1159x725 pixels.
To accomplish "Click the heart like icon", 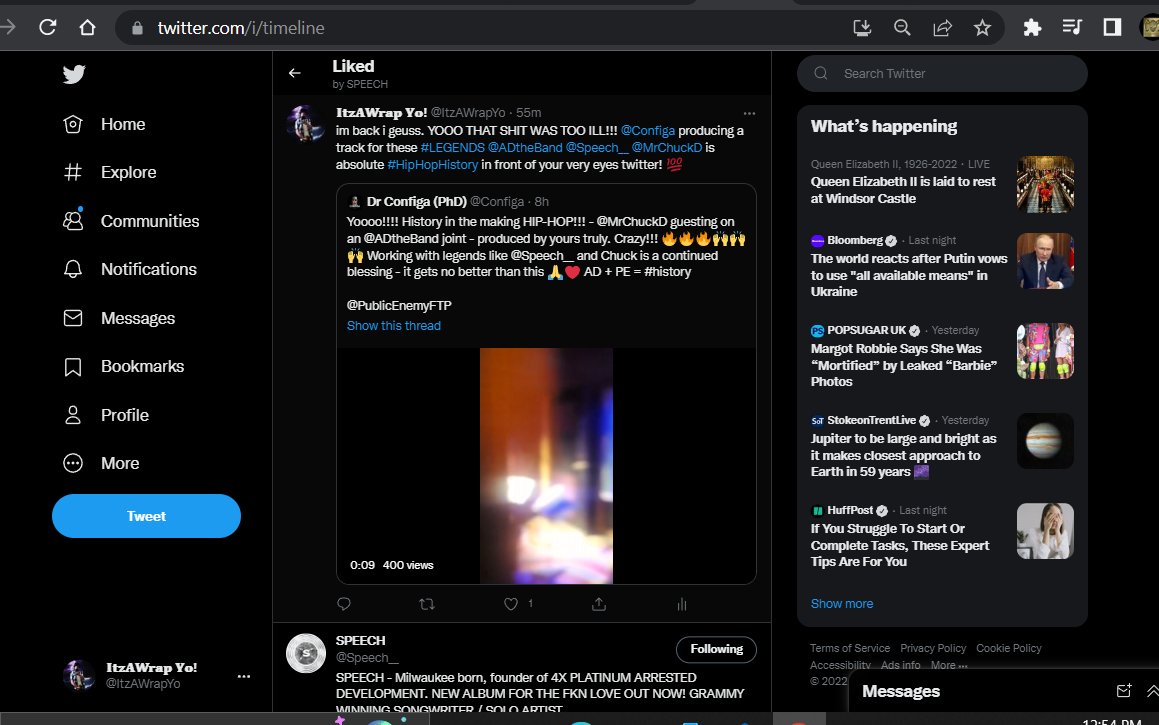I will [x=511, y=604].
